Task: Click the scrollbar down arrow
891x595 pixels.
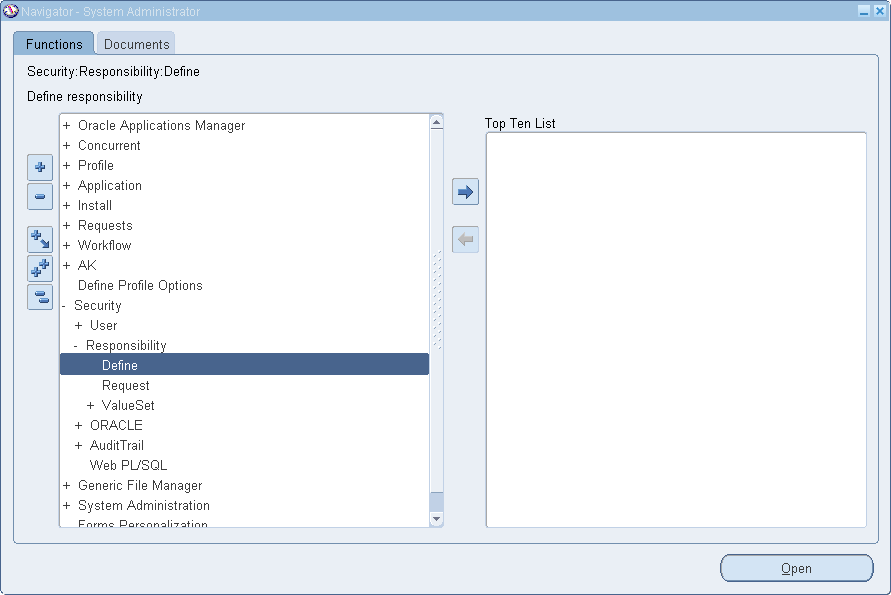Action: coord(436,519)
